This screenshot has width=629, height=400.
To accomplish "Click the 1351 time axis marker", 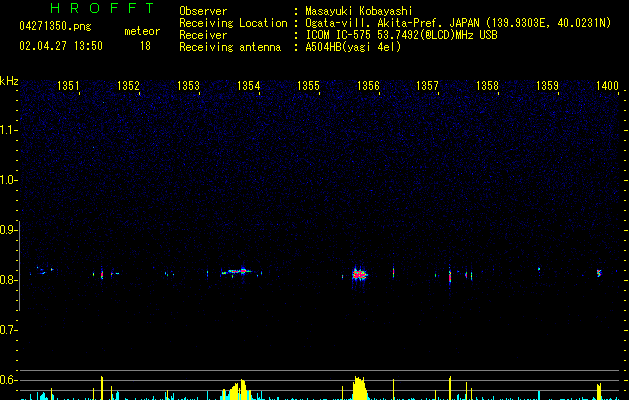I will 68,86.
